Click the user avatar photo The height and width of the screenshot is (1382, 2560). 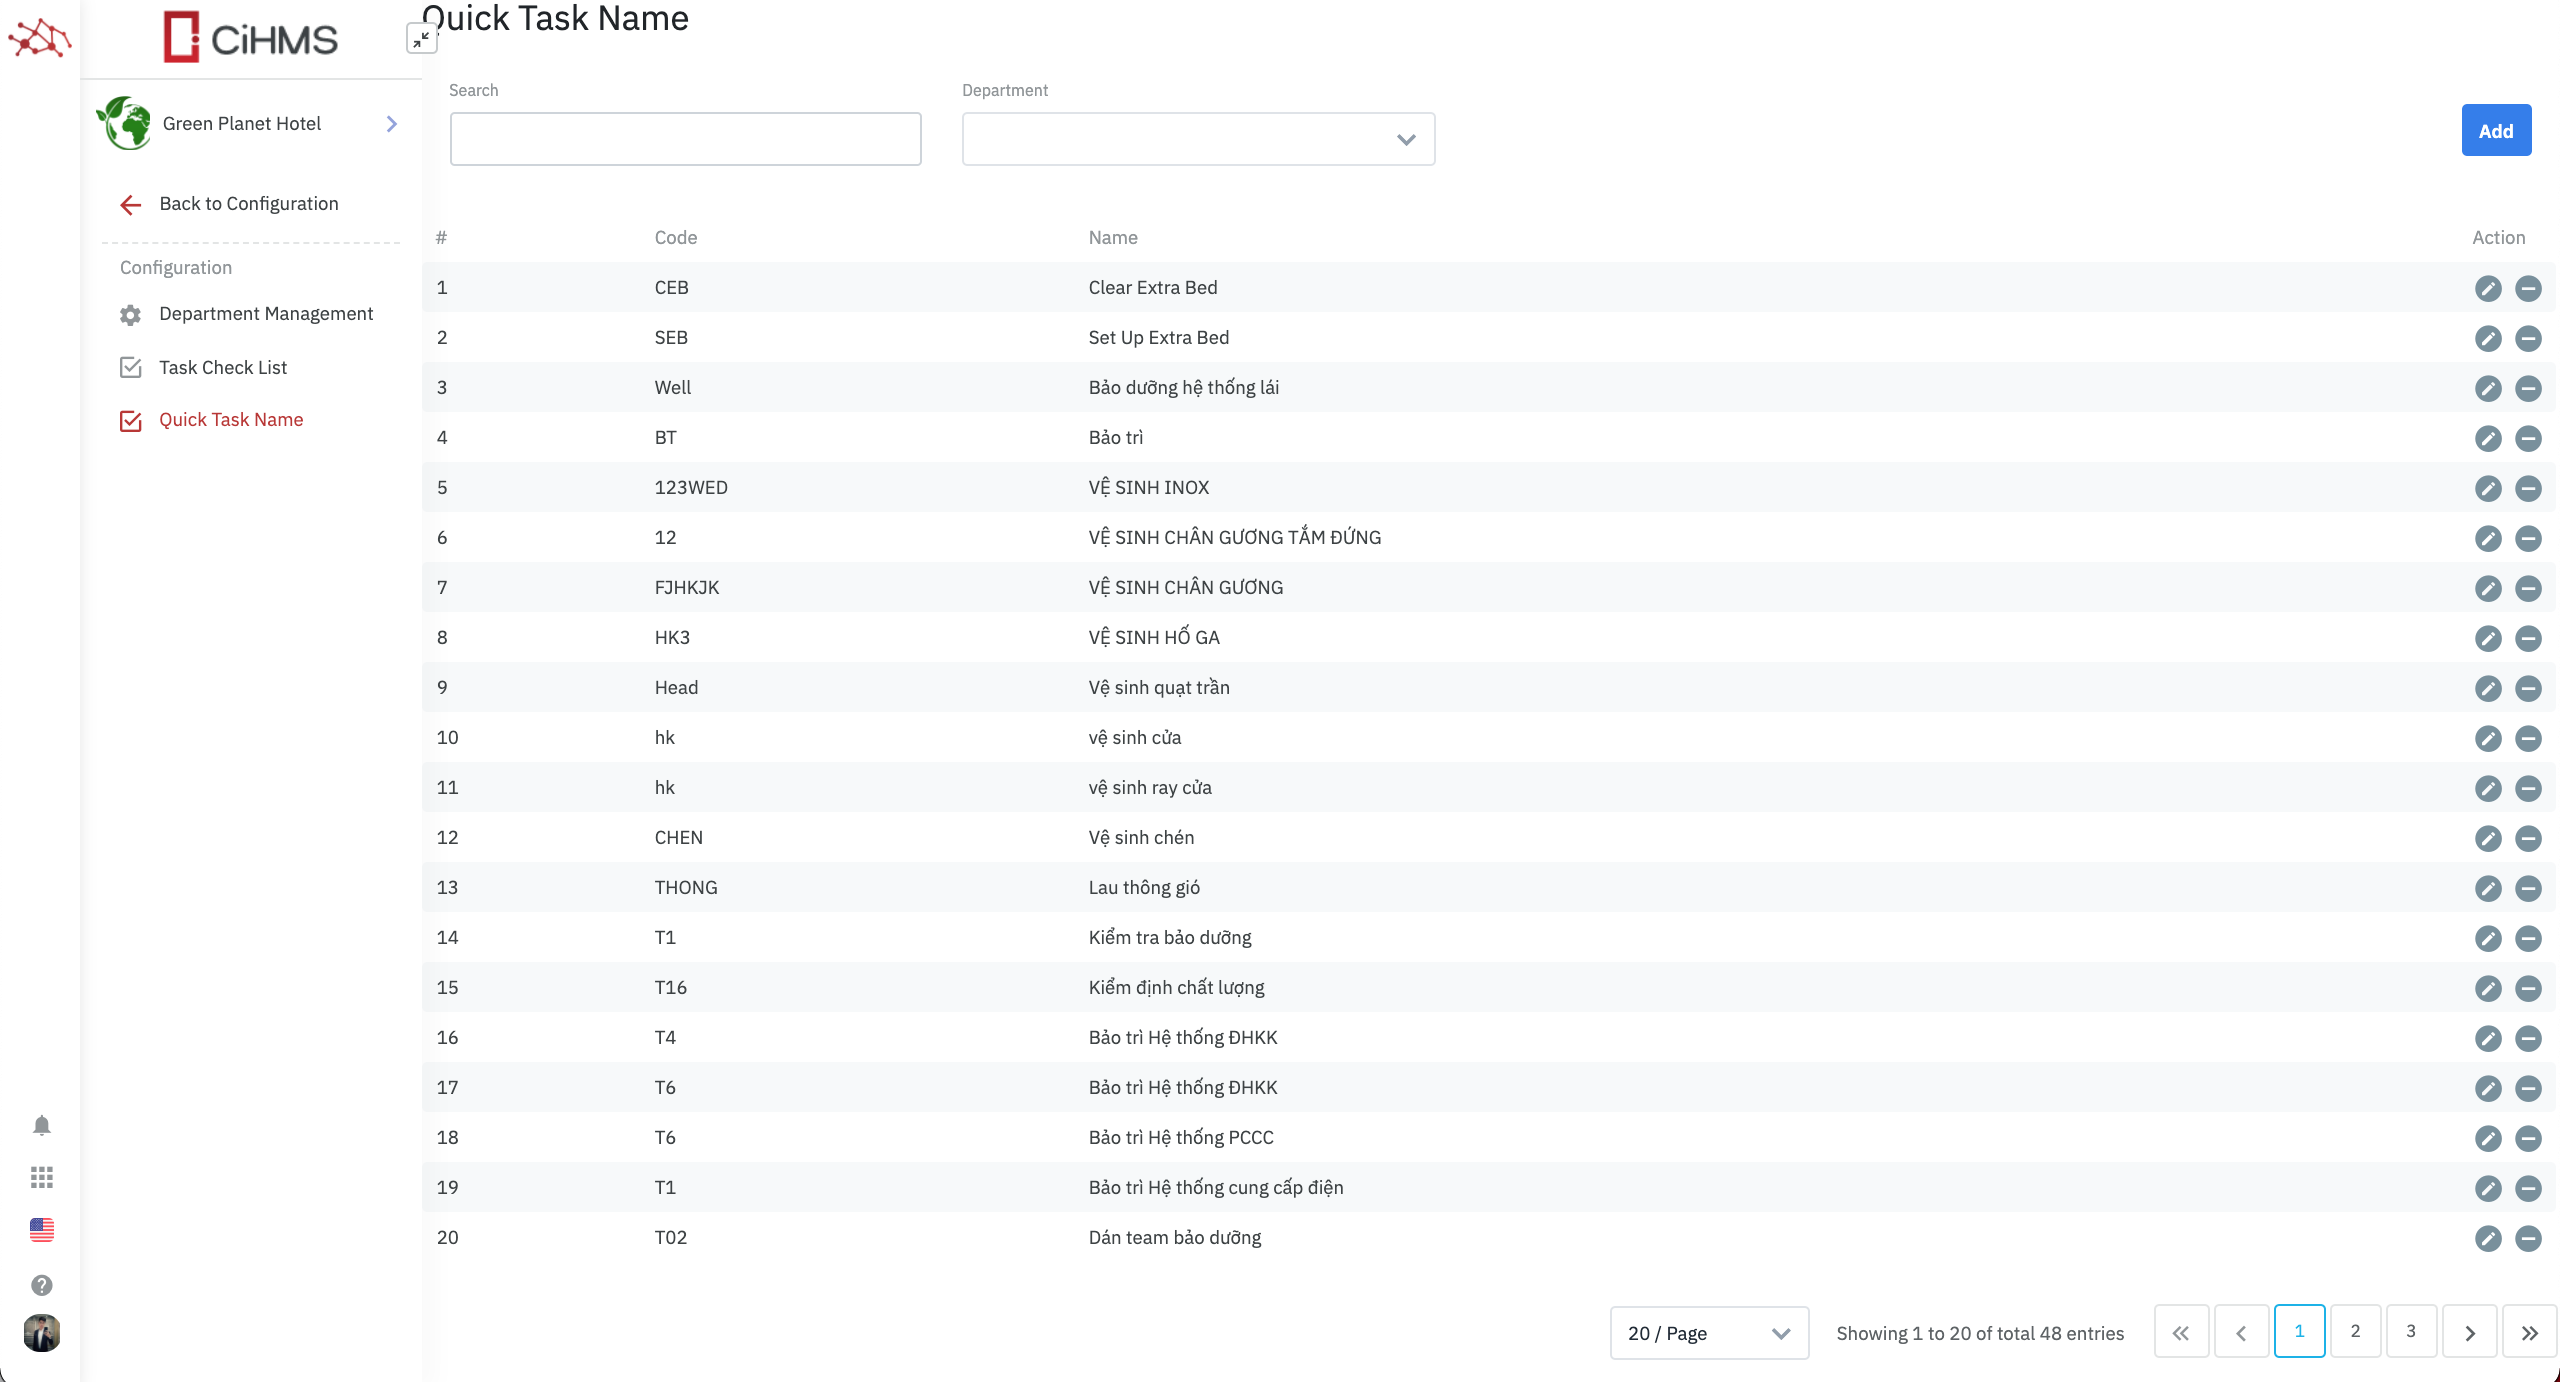[x=41, y=1332]
